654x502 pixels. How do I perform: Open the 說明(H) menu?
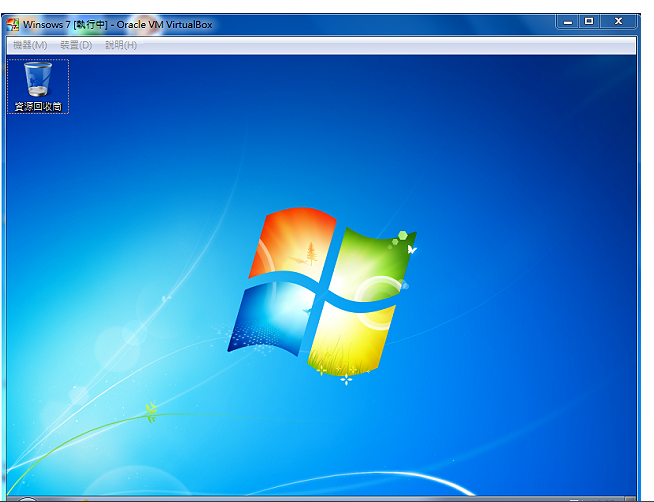click(121, 45)
